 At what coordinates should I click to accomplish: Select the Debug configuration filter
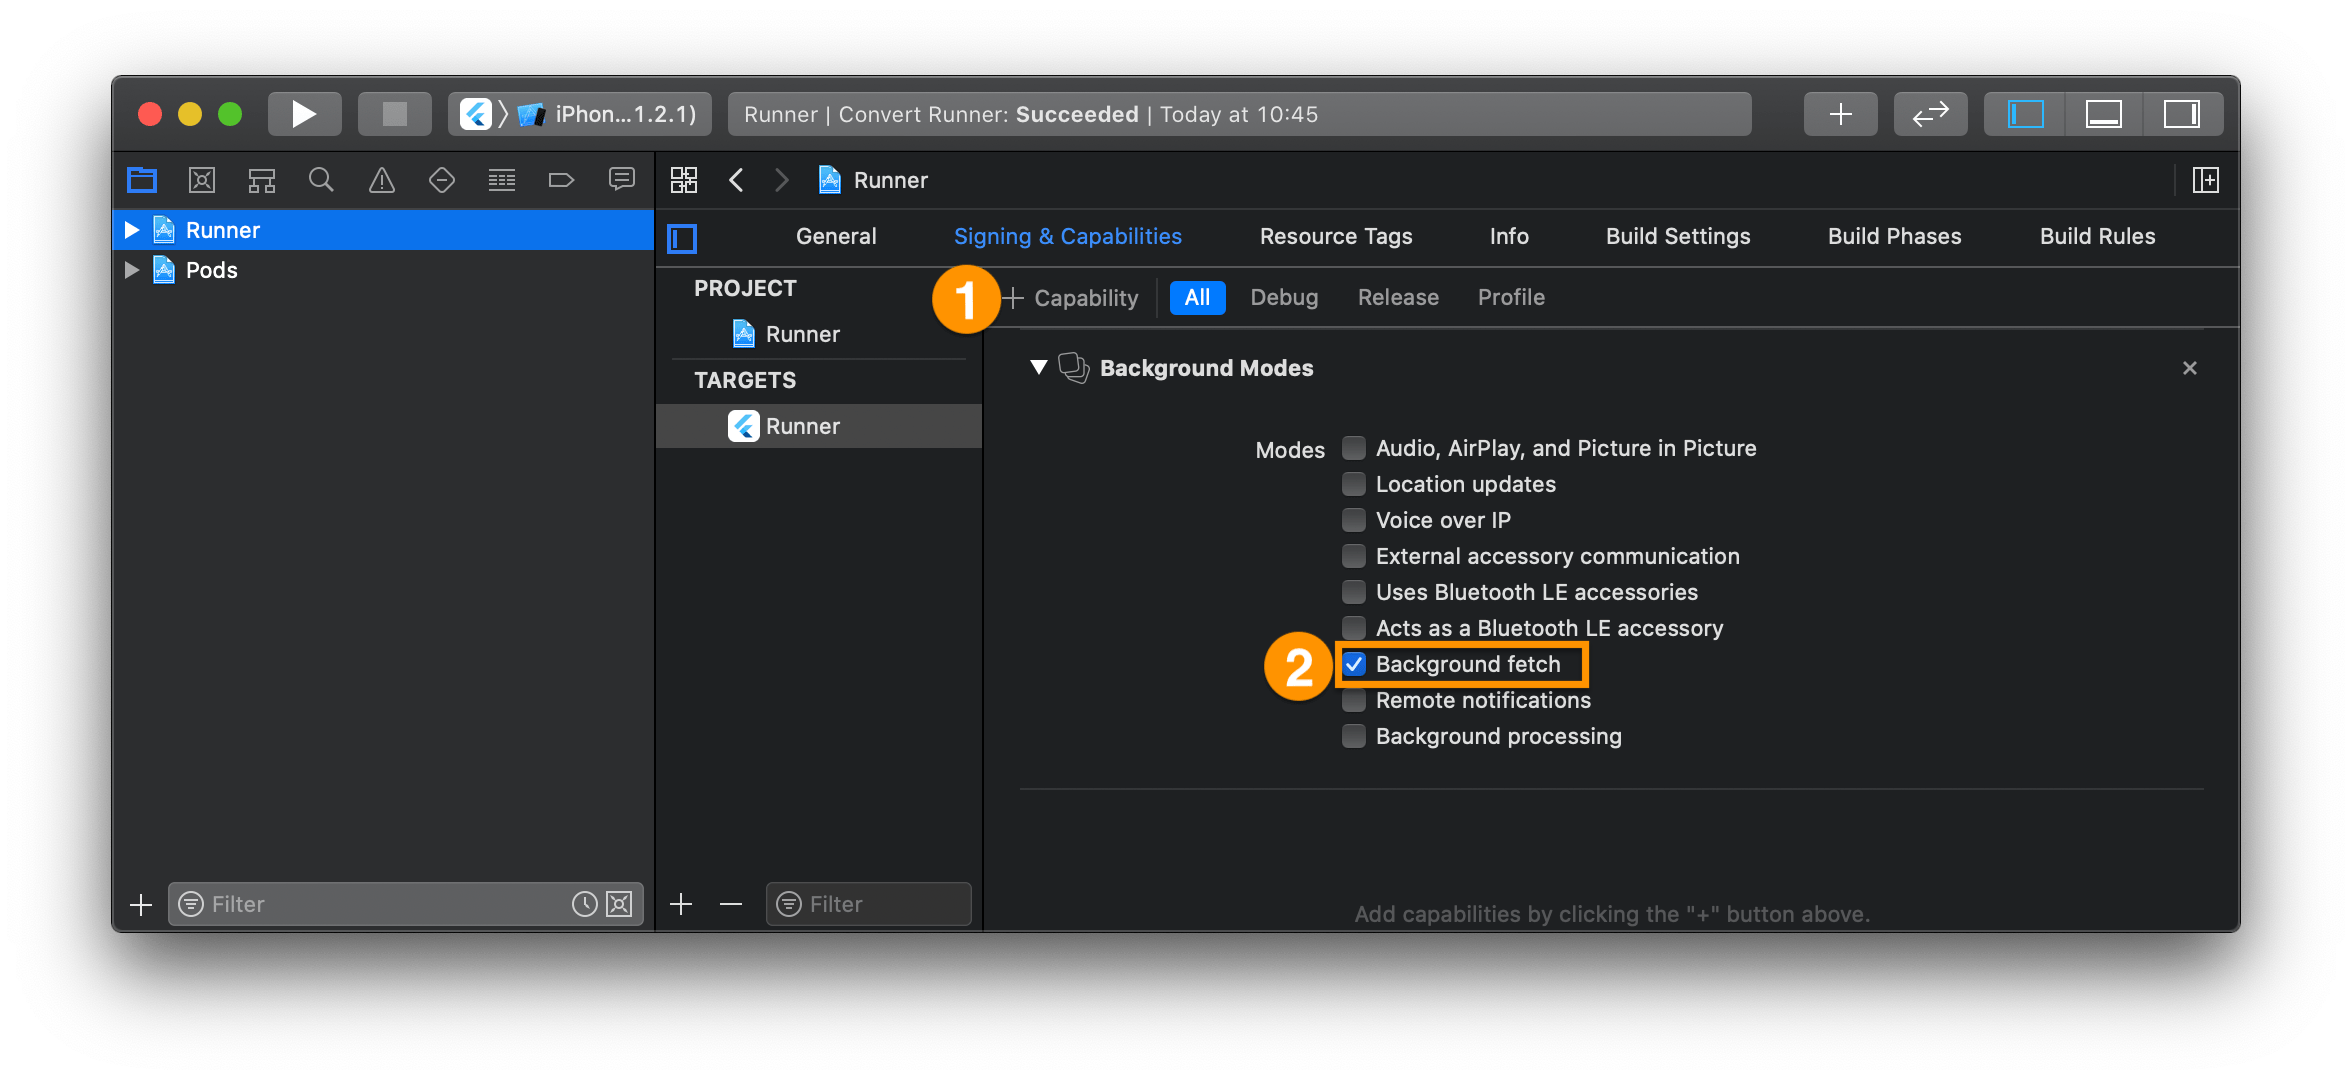coord(1283,298)
